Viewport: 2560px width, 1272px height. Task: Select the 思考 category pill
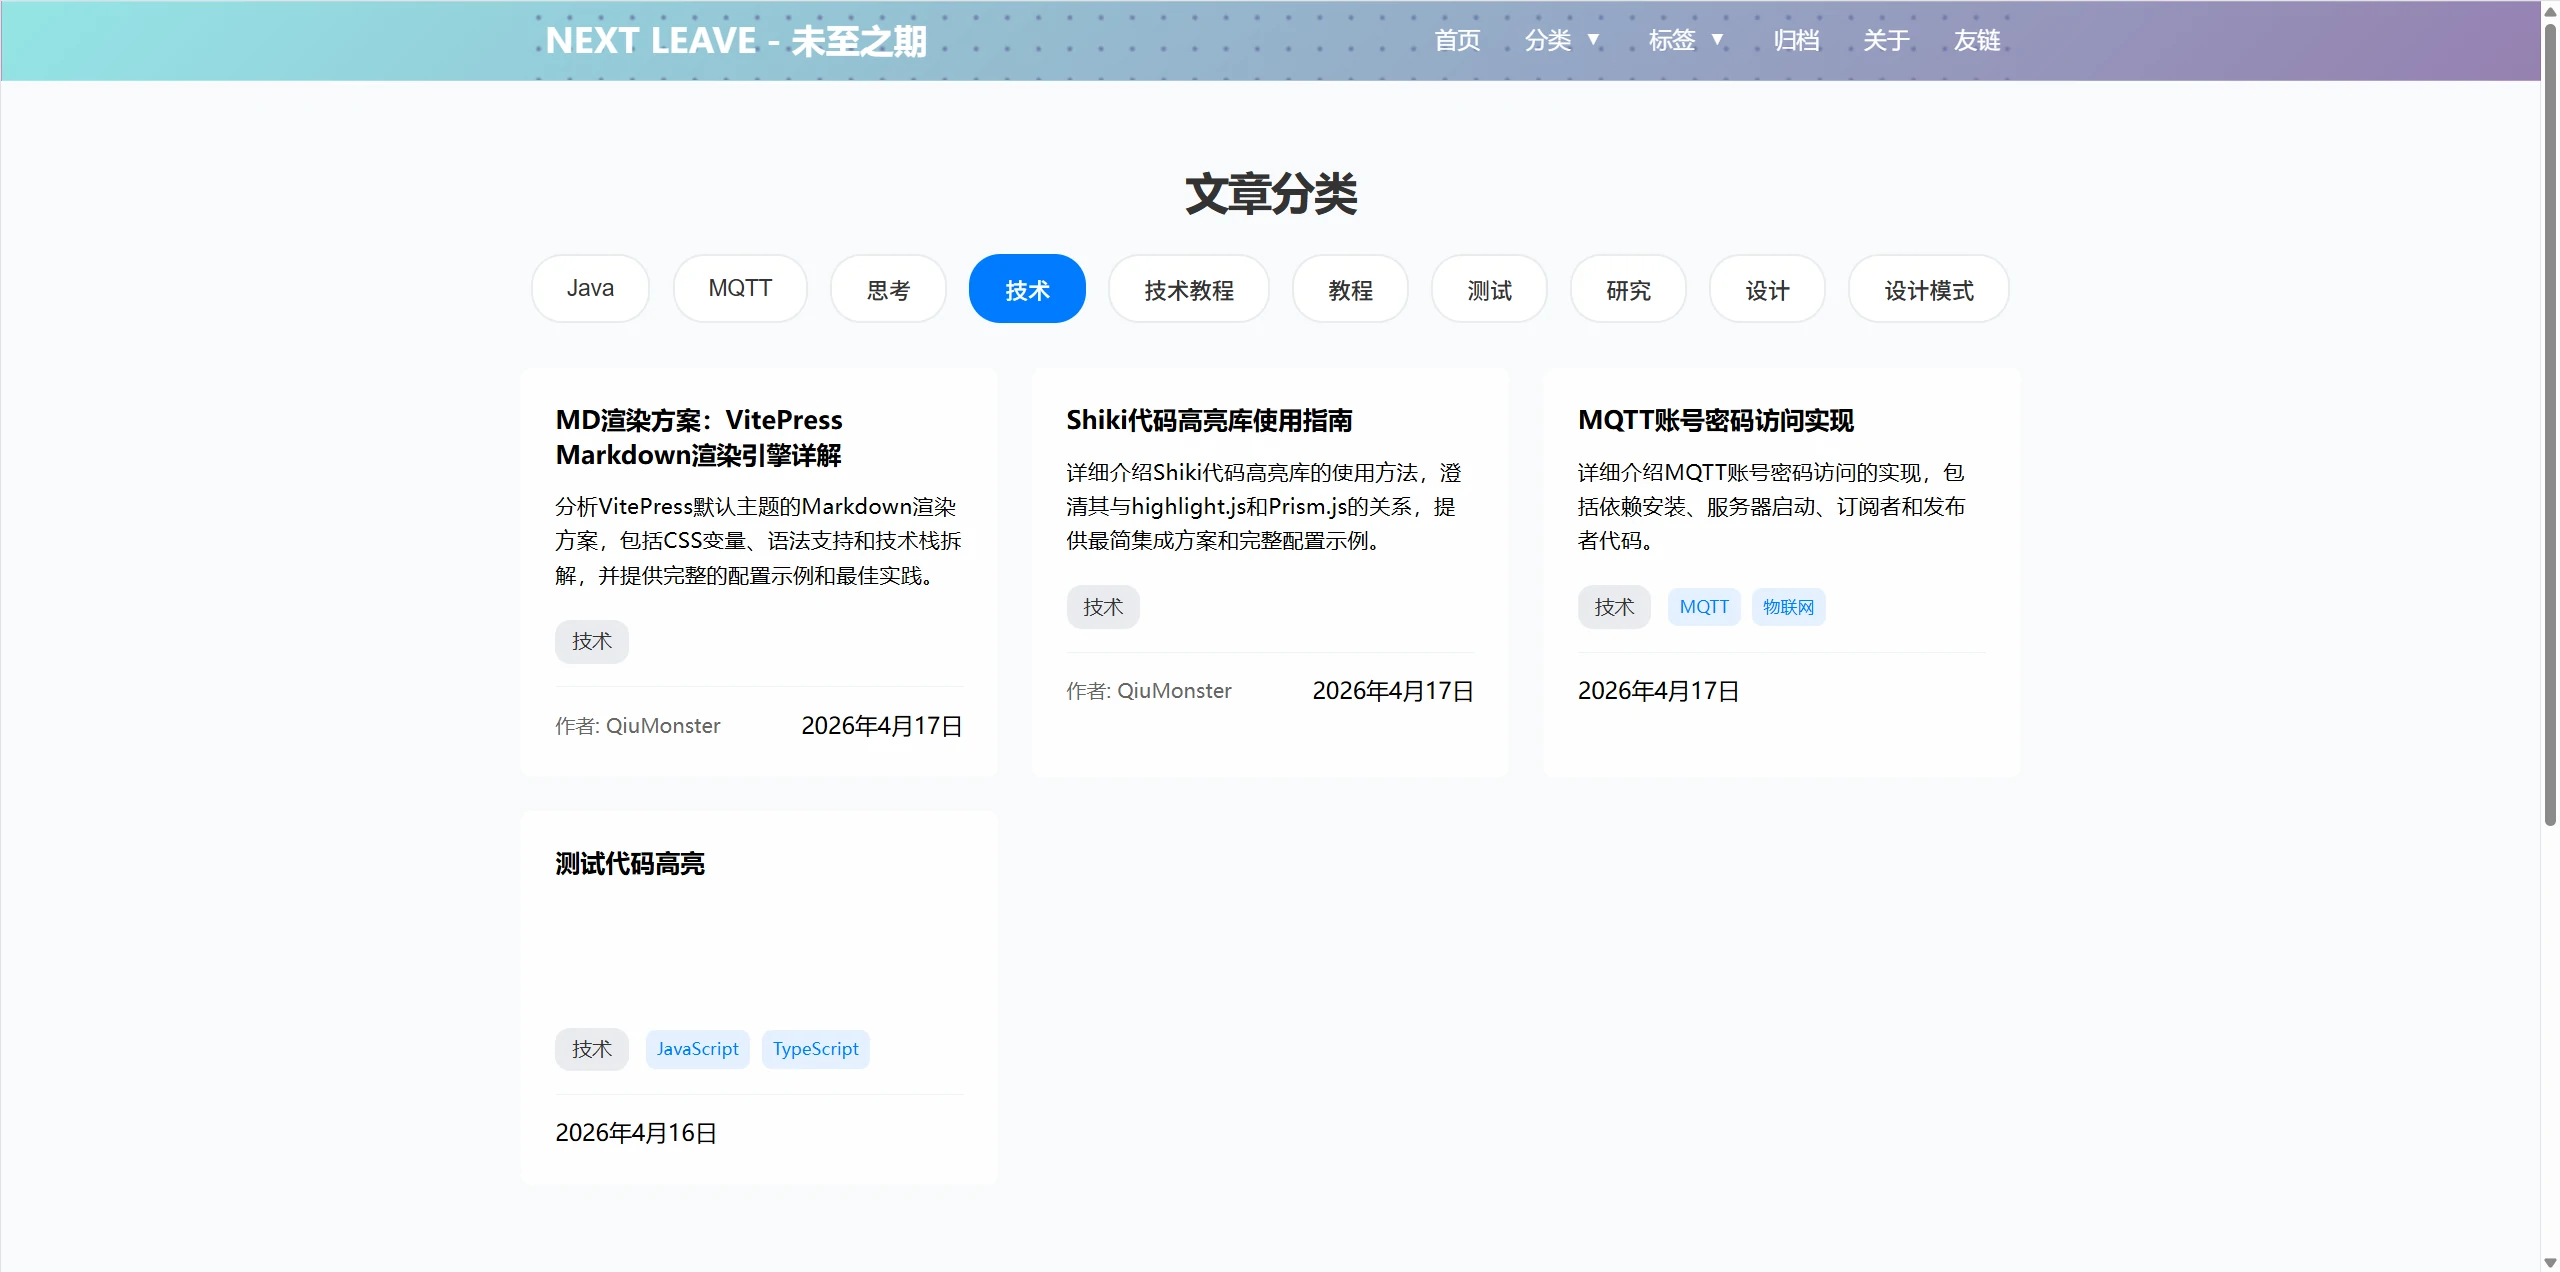(x=888, y=288)
